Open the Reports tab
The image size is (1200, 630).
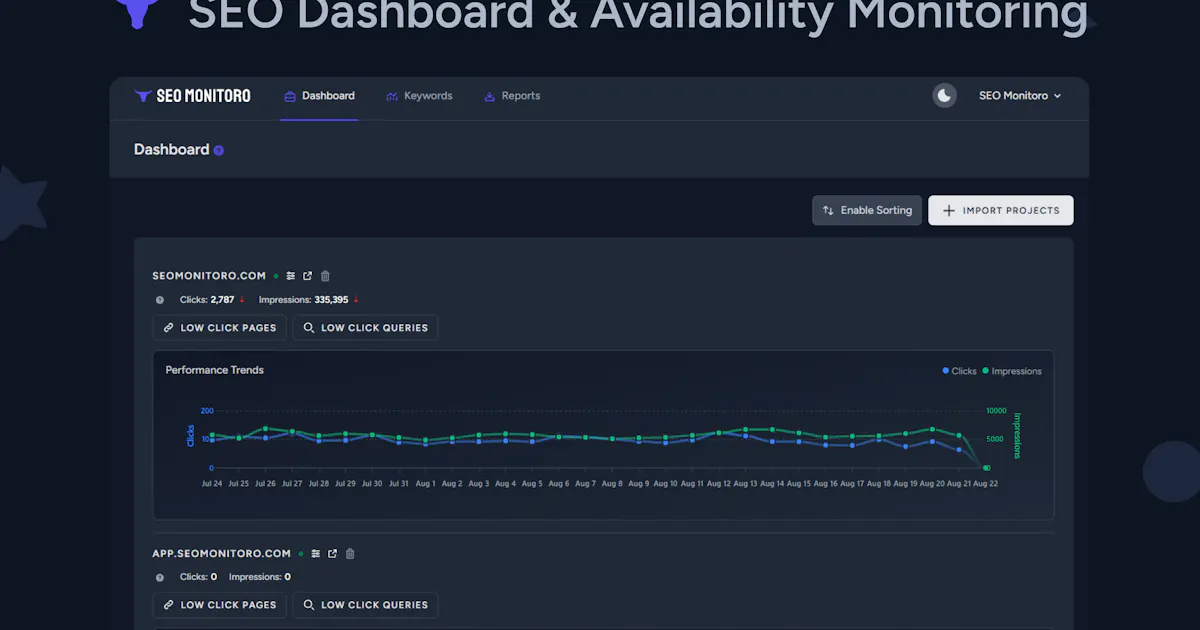tap(511, 96)
